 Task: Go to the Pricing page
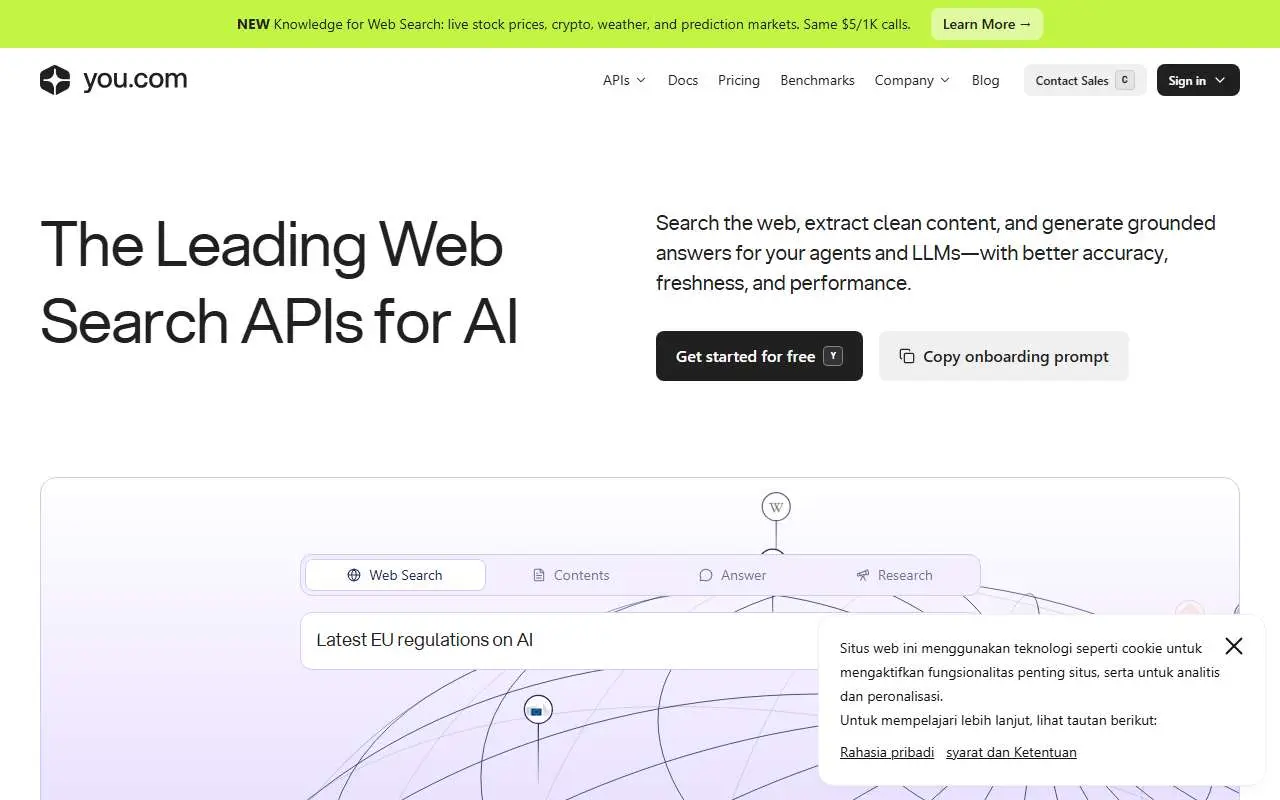(739, 80)
